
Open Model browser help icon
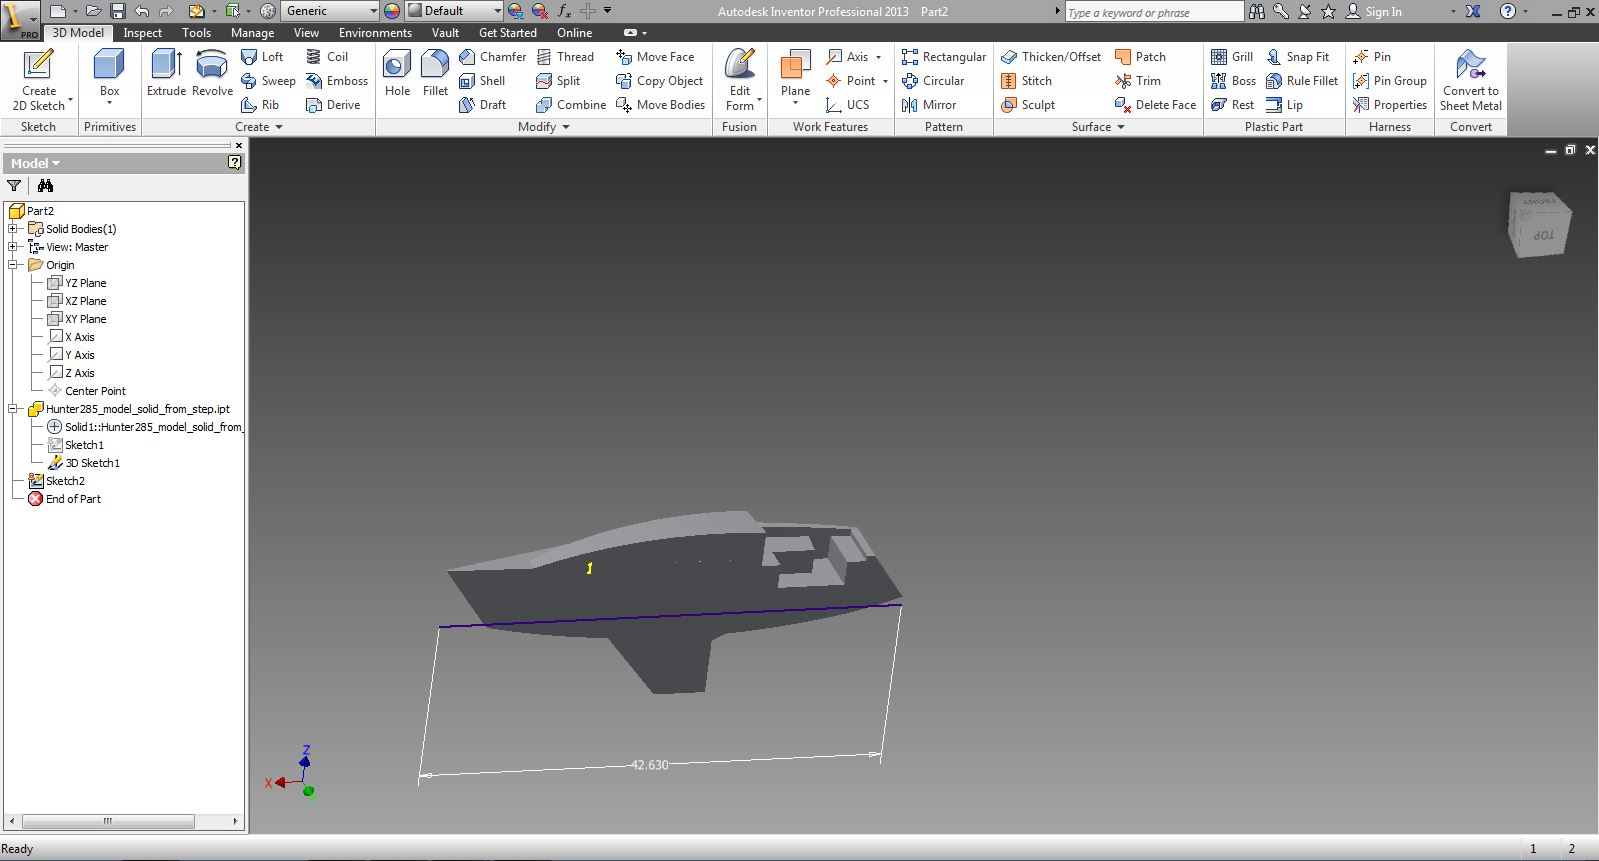(x=234, y=162)
